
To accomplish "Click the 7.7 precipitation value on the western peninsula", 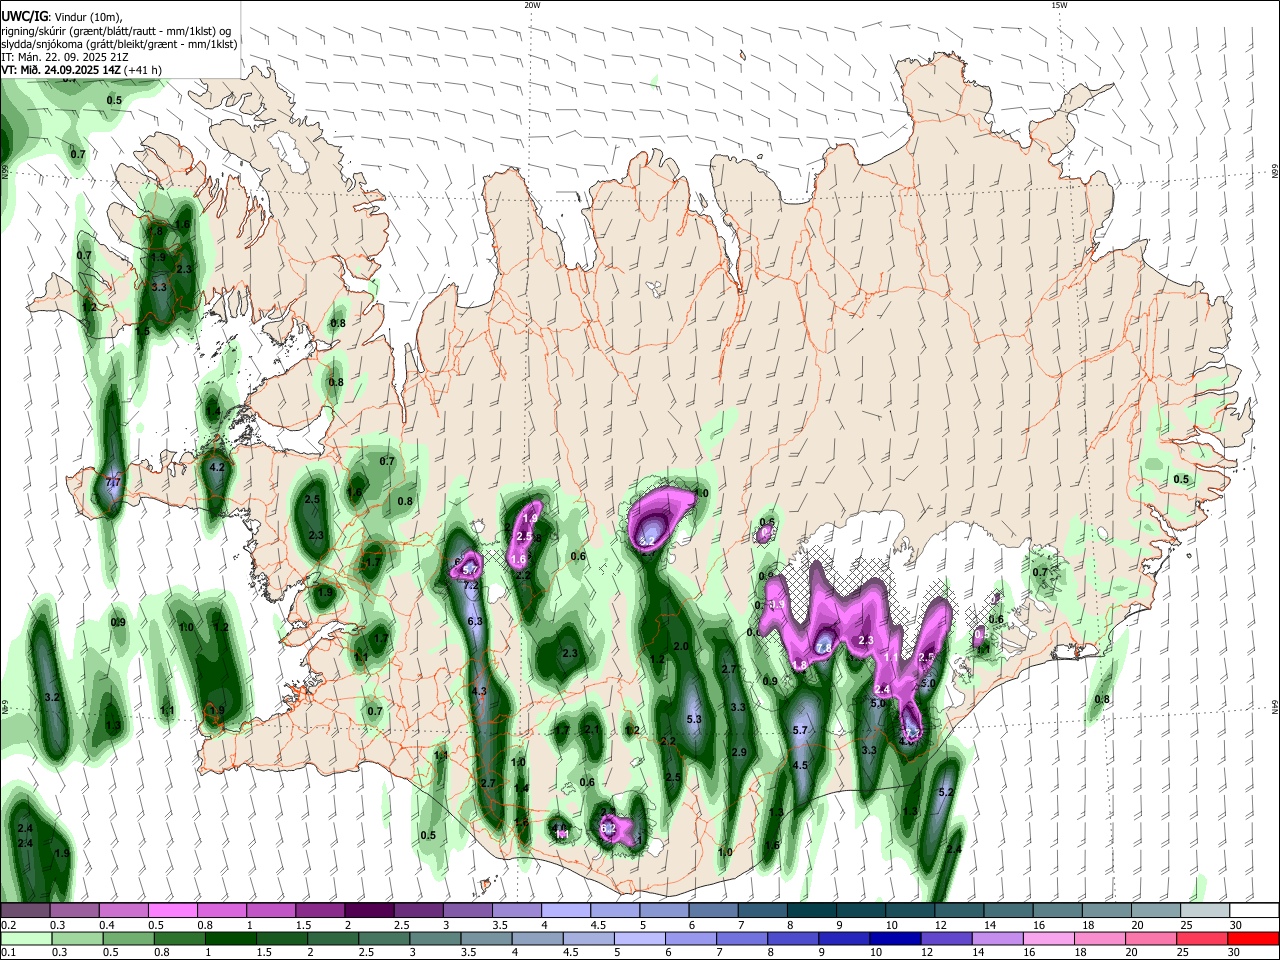I will [x=113, y=483].
